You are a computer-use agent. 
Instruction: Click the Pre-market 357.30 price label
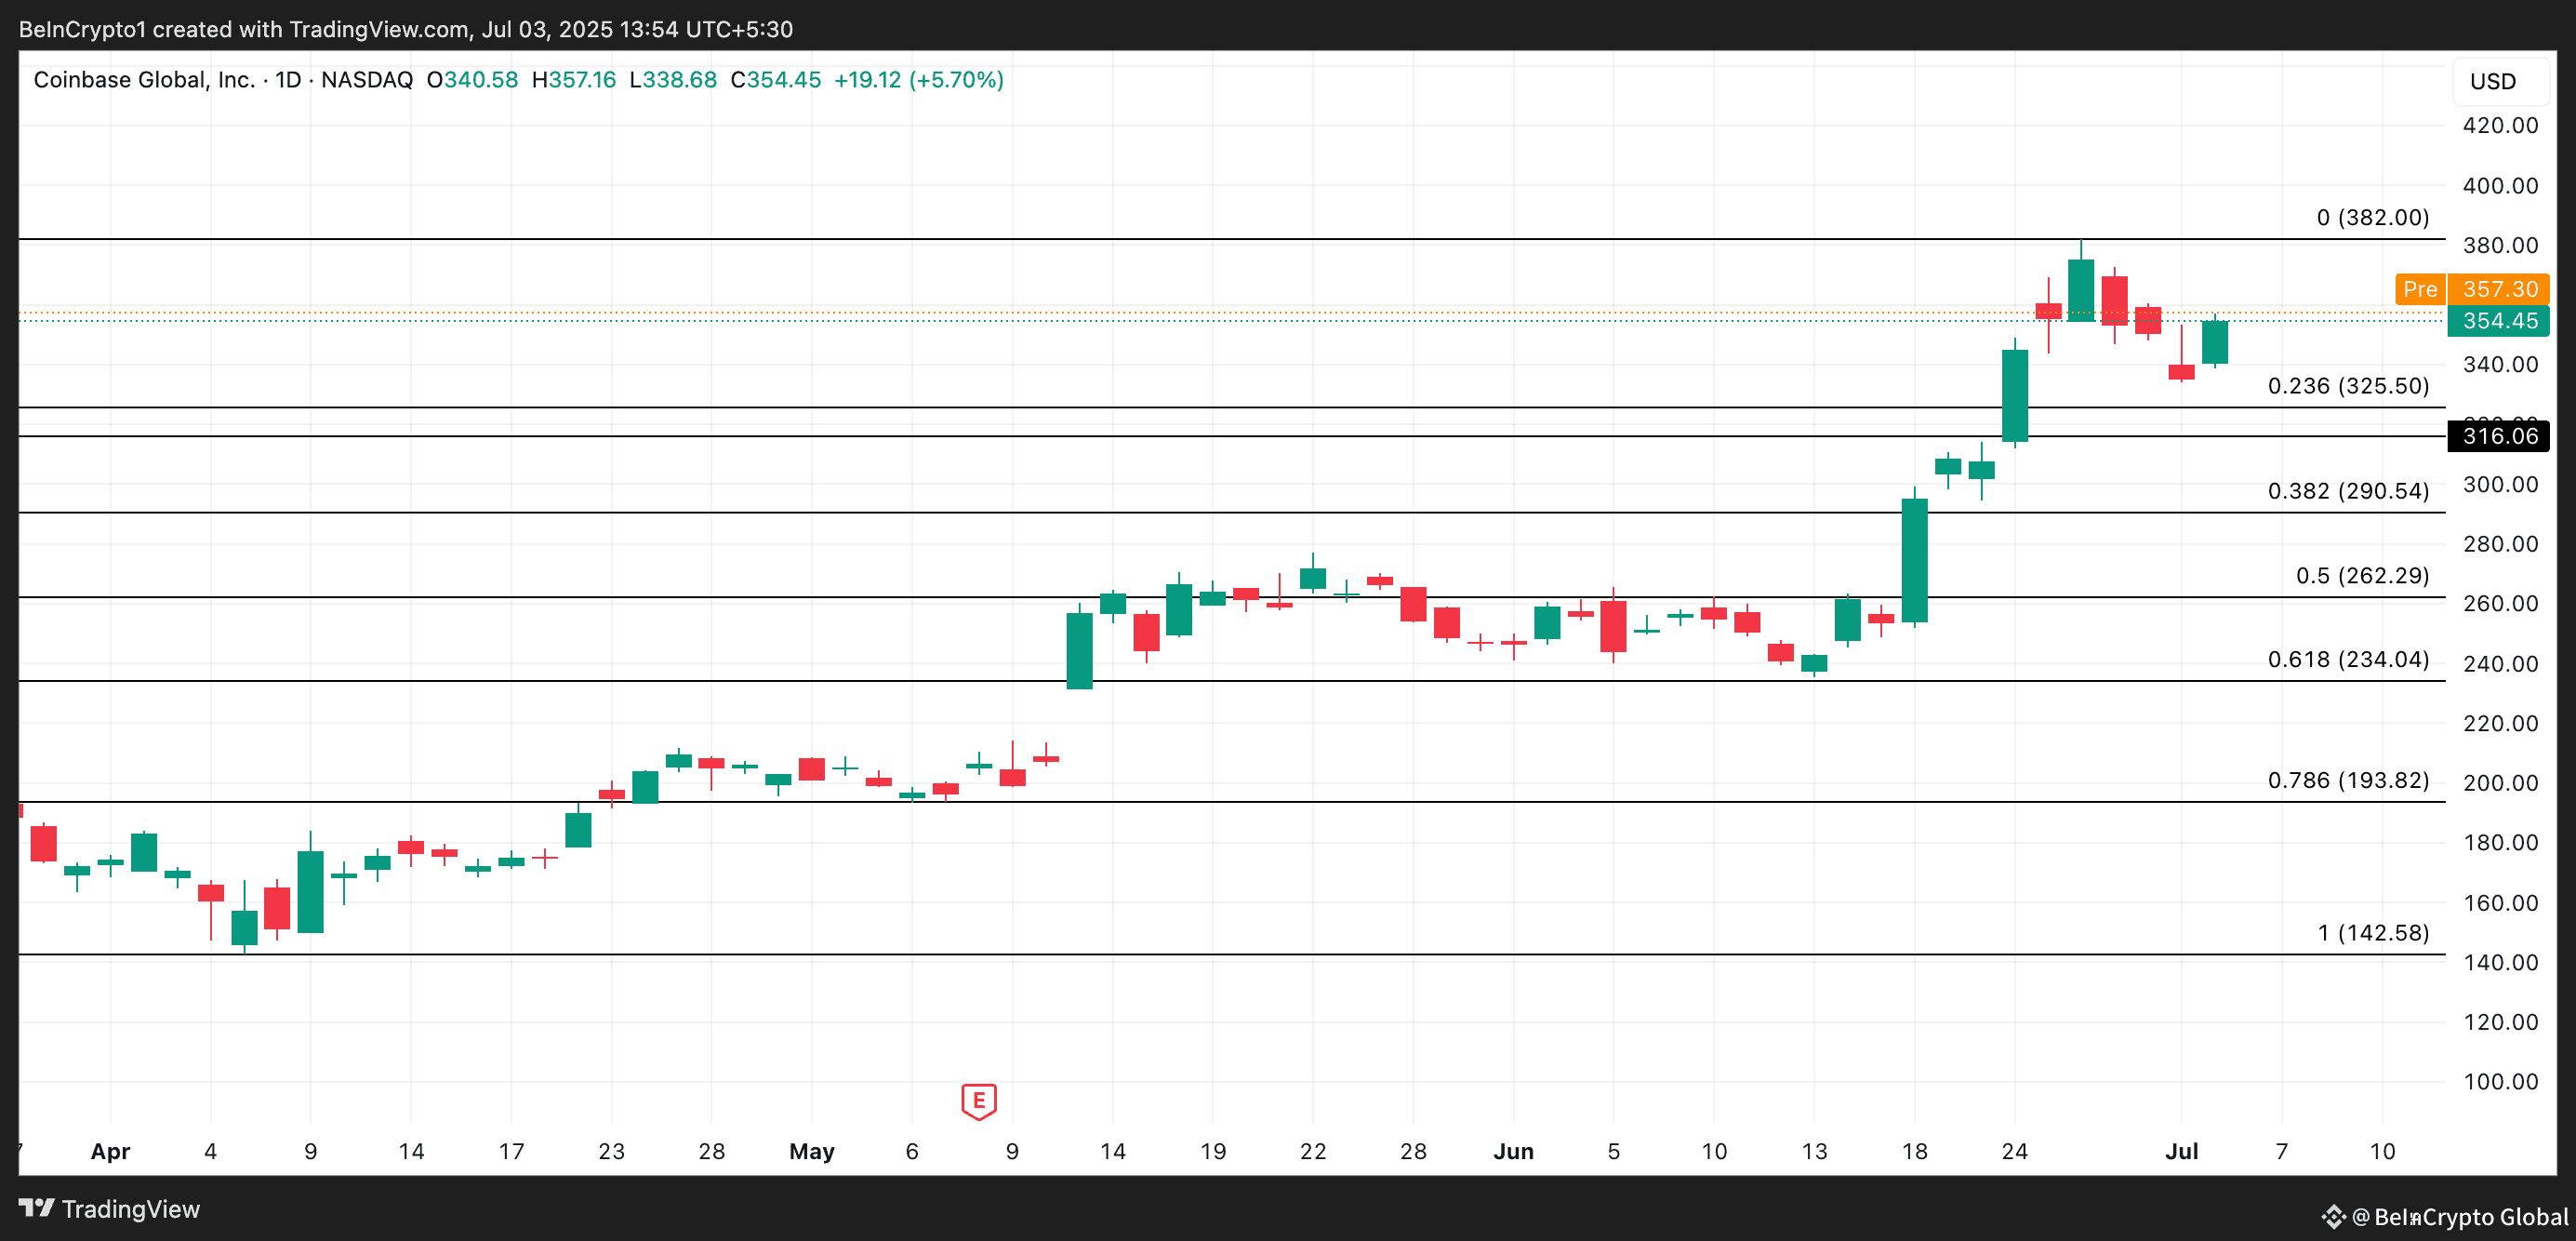click(x=2472, y=289)
